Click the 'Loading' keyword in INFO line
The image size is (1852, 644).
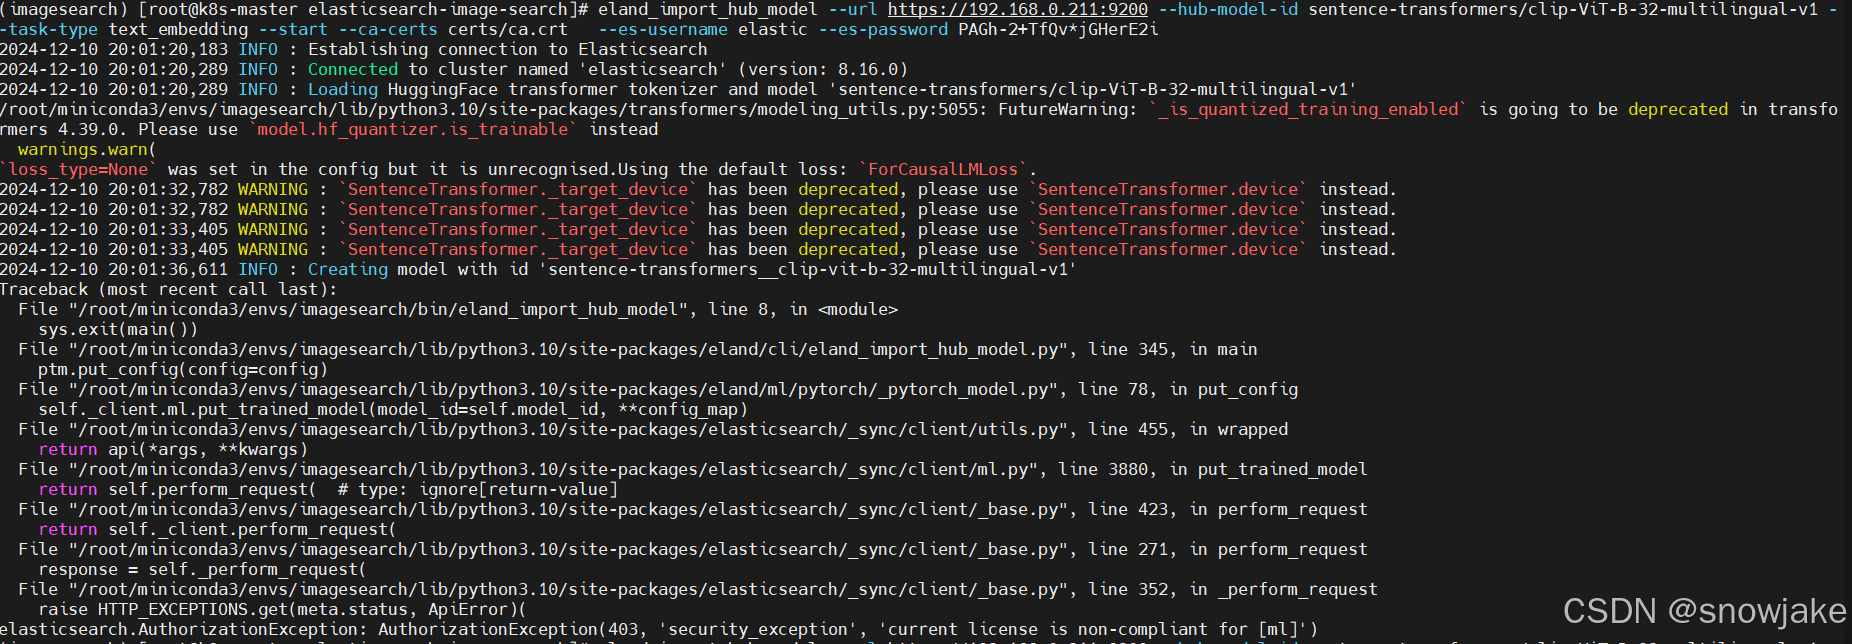click(343, 90)
